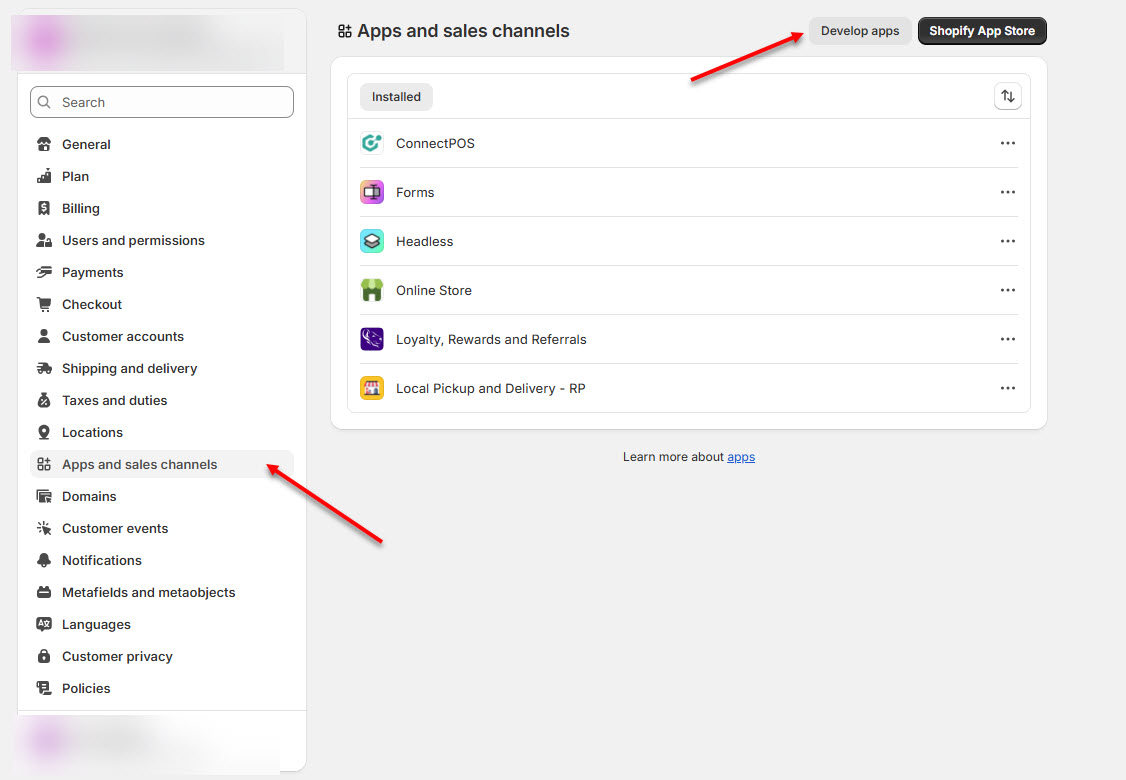
Task: Open the Headless app name
Action: tap(424, 241)
